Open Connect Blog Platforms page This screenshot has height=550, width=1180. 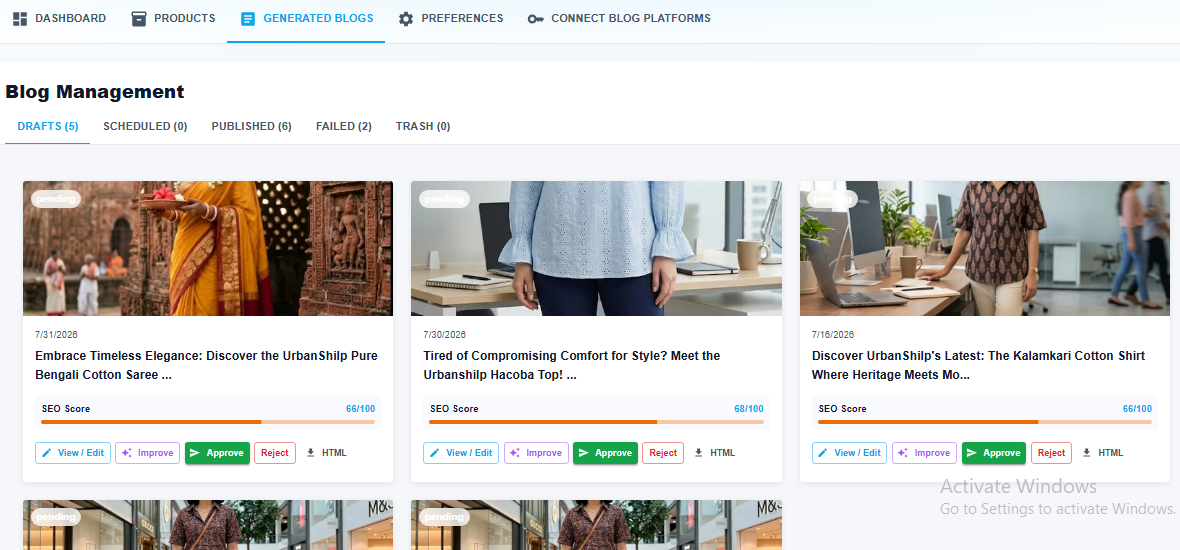tap(619, 19)
